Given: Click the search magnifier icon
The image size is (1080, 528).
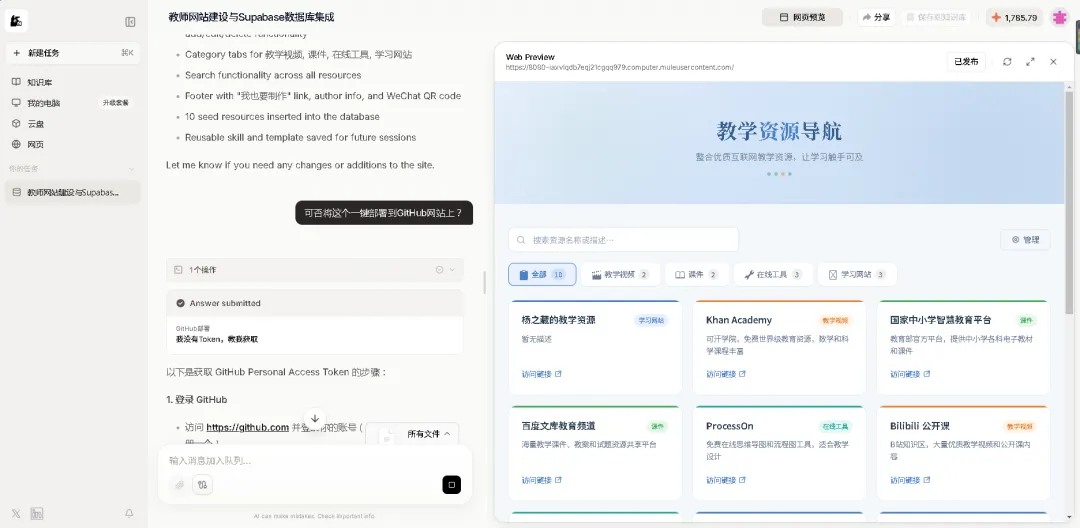Looking at the screenshot, I should coord(521,240).
